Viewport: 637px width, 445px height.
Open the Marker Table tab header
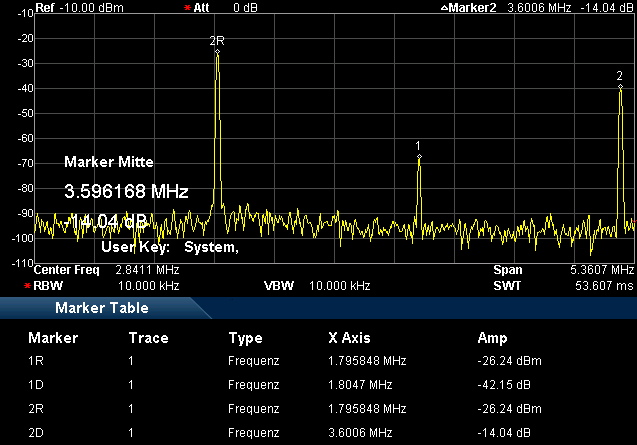[101, 307]
